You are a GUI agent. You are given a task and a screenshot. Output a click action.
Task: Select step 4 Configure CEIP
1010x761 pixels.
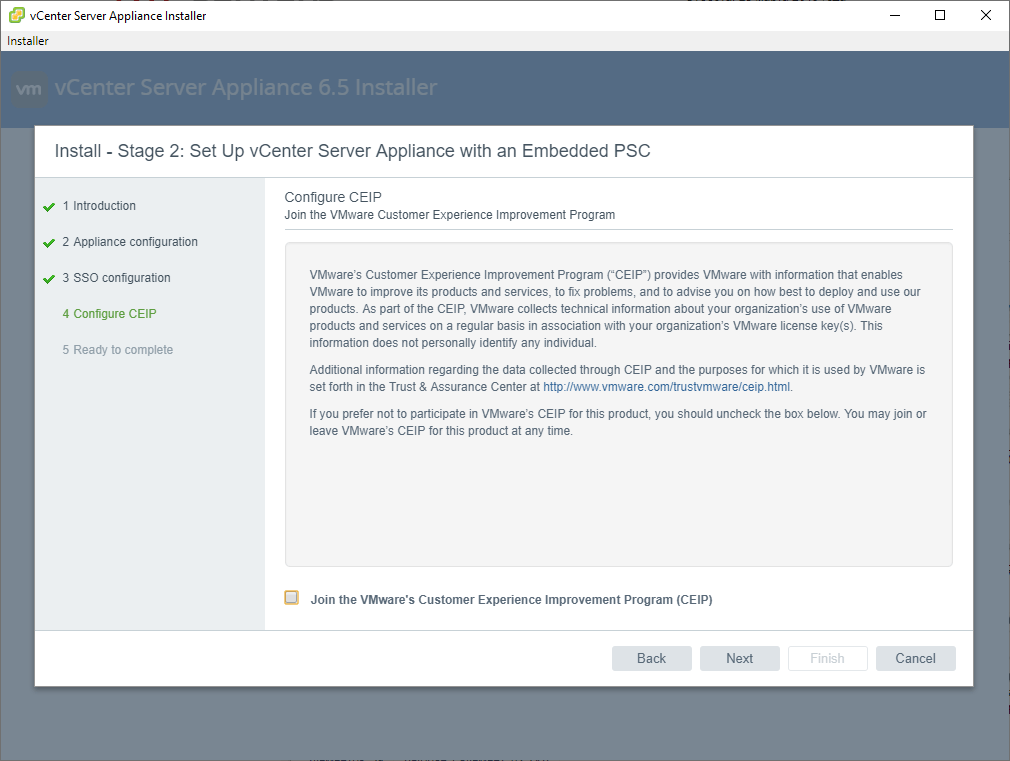(x=109, y=314)
